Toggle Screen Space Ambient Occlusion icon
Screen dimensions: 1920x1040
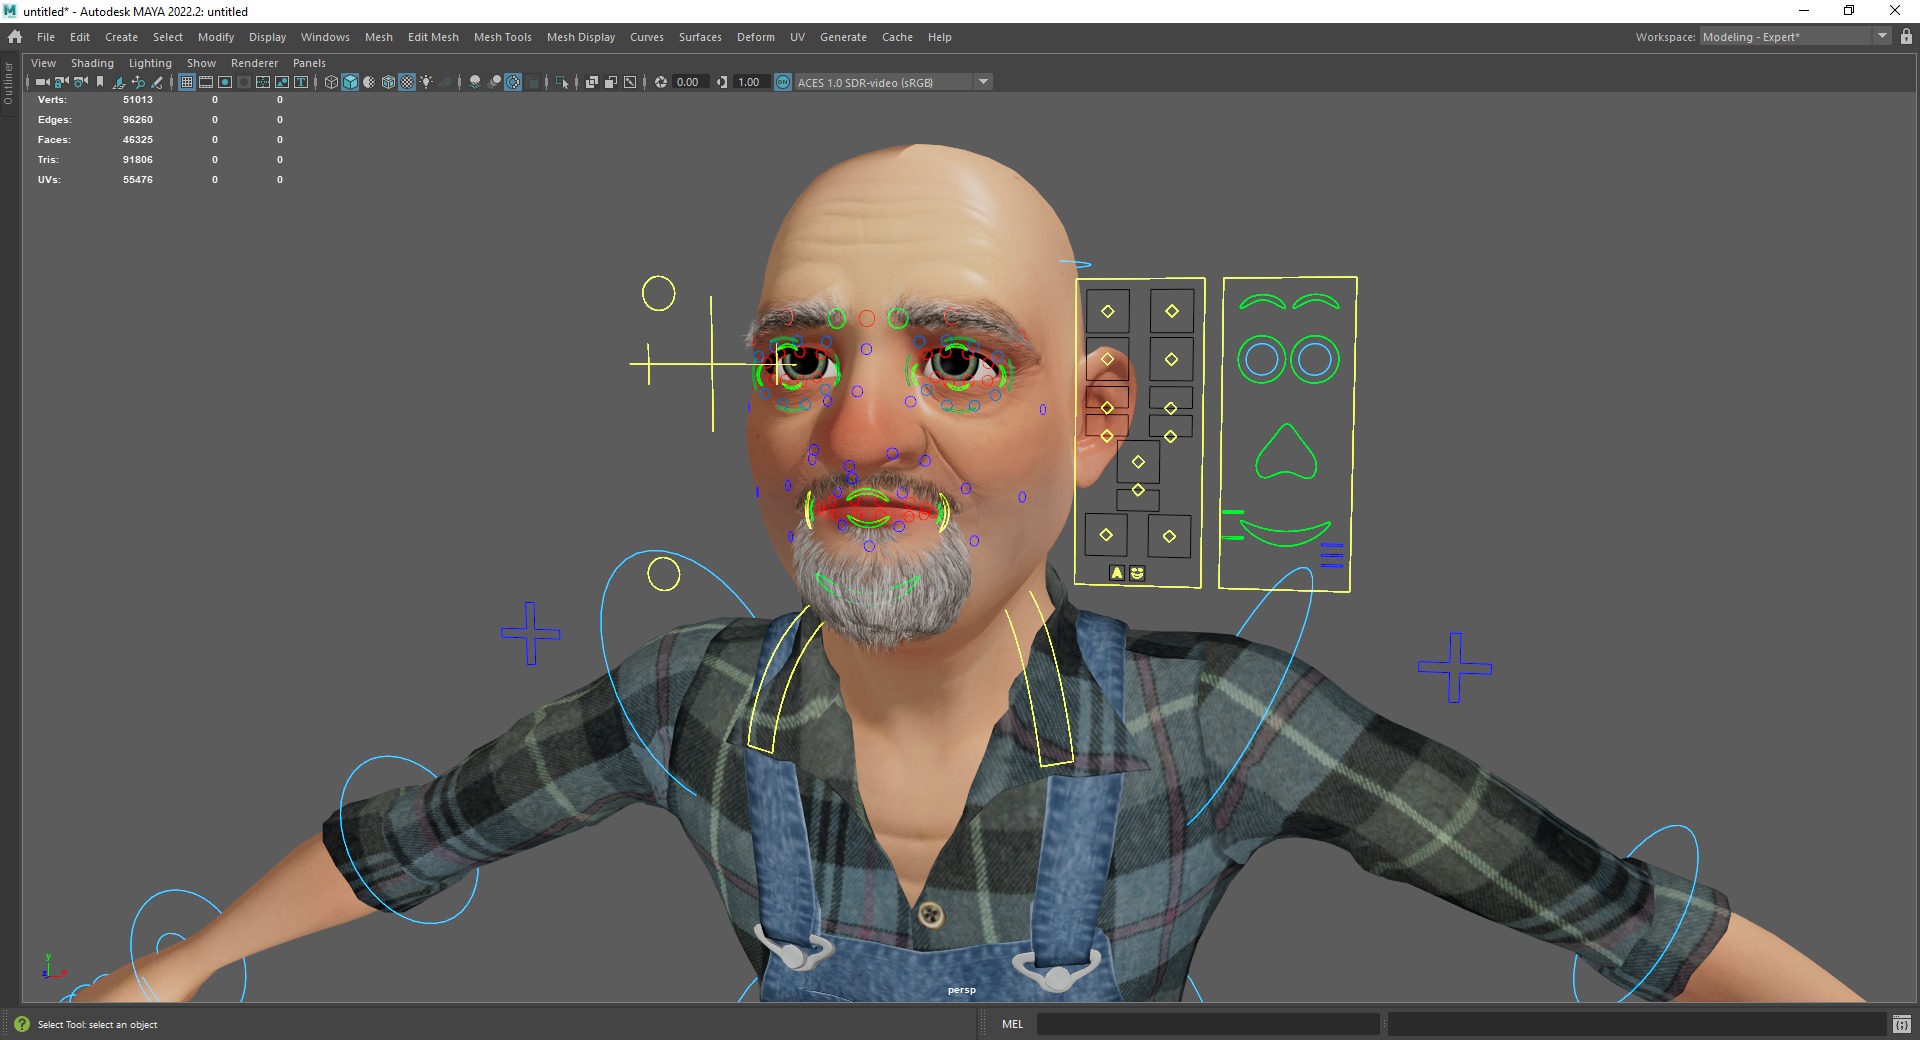pyautogui.click(x=475, y=82)
